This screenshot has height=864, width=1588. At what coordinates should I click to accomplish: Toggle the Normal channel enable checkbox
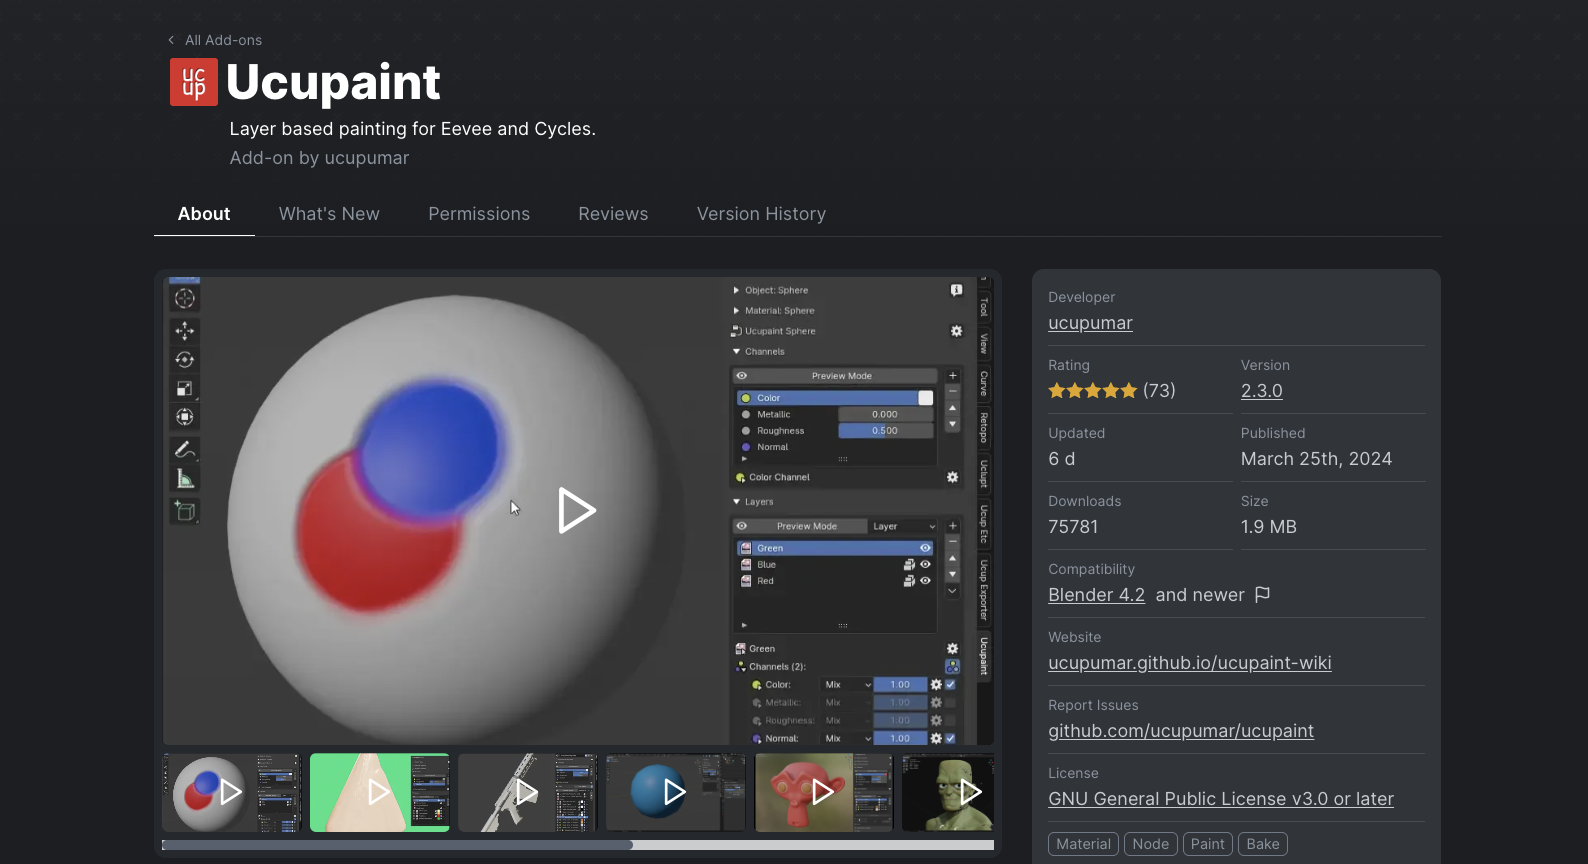tap(950, 739)
